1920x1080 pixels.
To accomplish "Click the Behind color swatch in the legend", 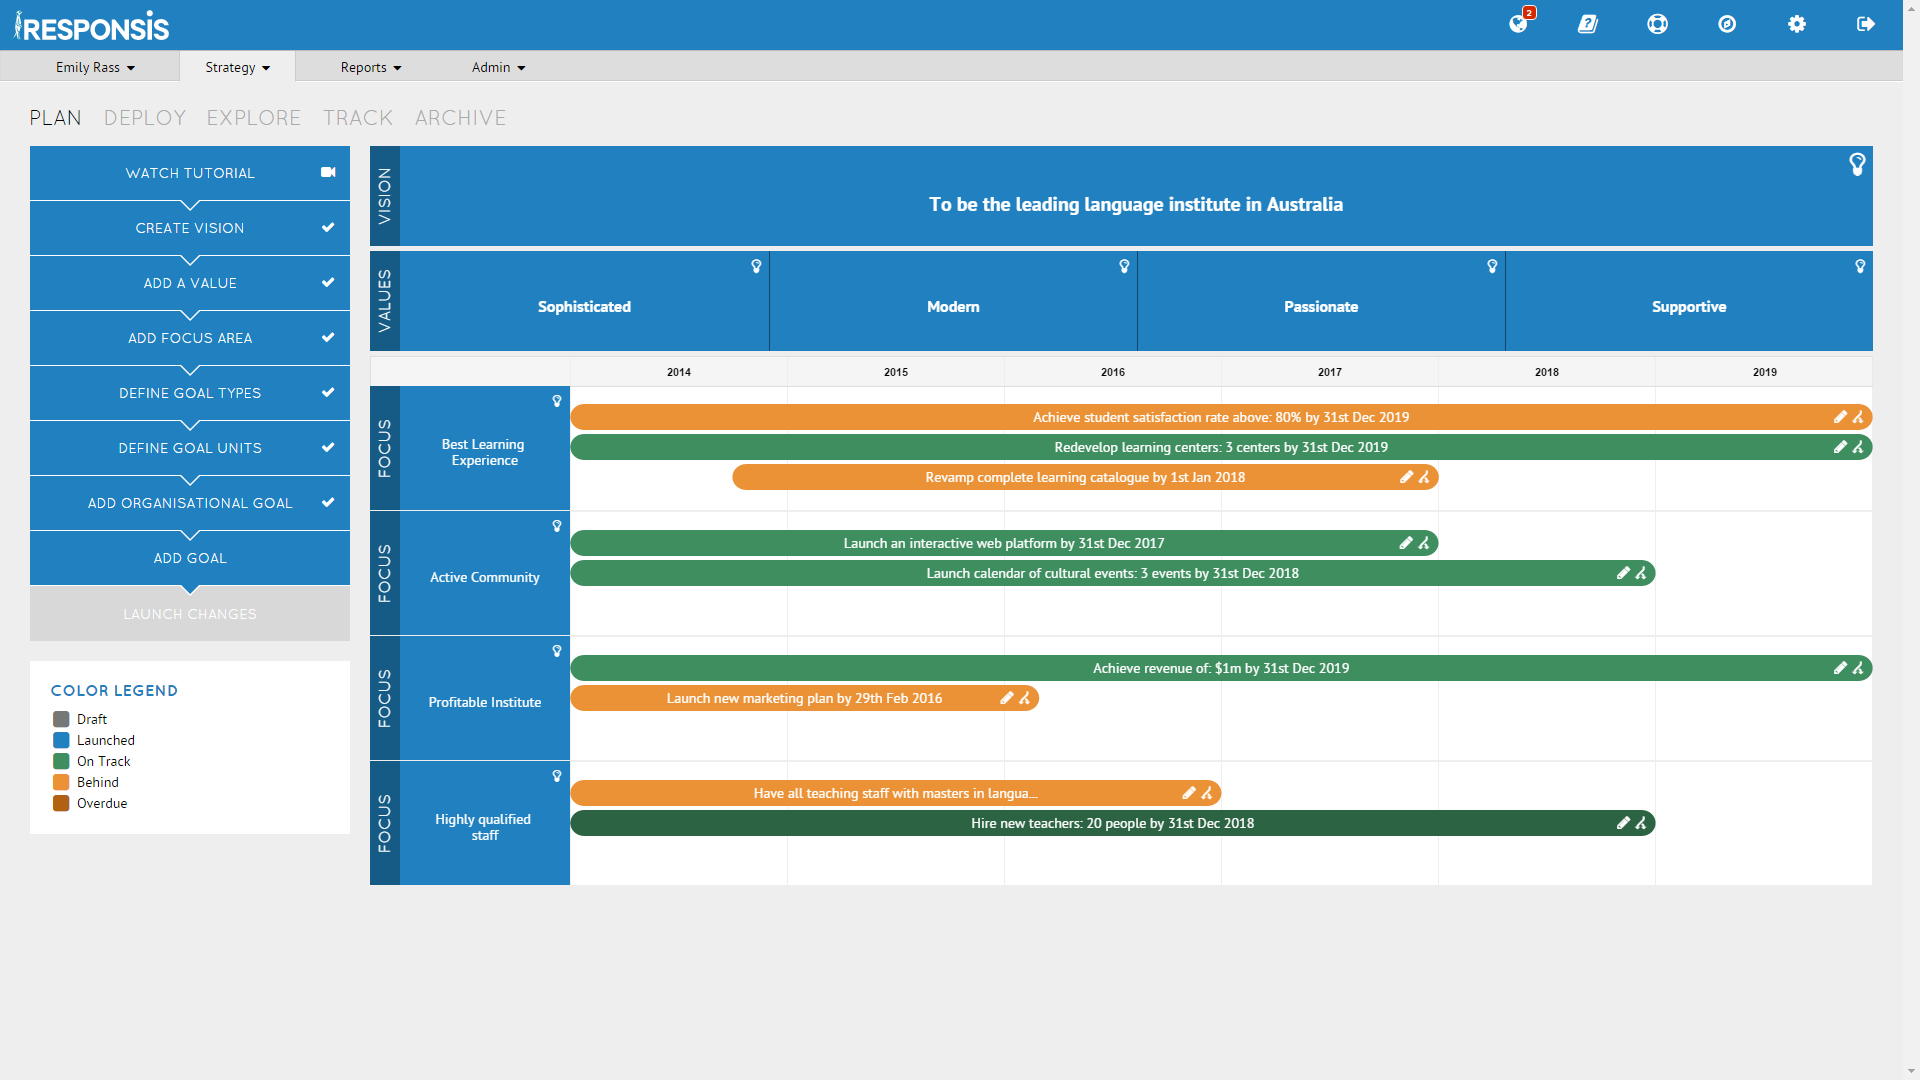I will (x=61, y=782).
